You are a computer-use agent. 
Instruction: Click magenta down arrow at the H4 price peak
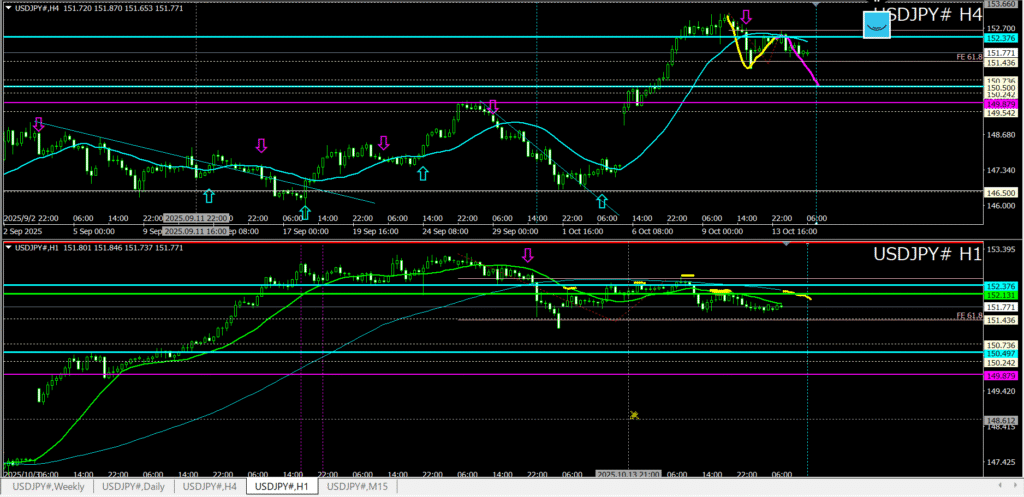coord(746,17)
